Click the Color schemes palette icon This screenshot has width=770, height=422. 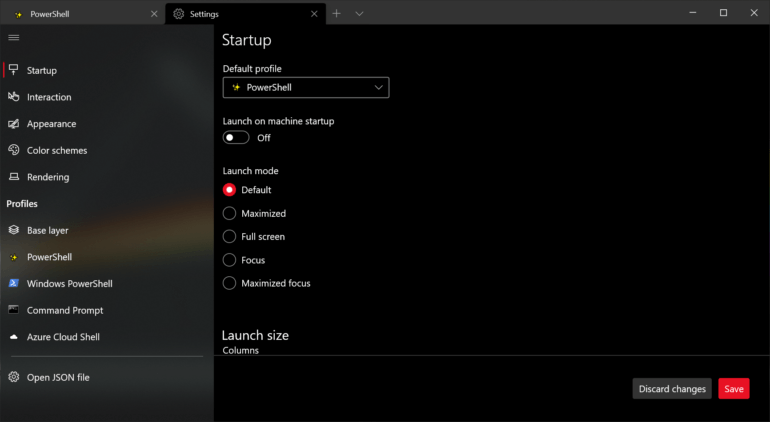click(x=14, y=150)
